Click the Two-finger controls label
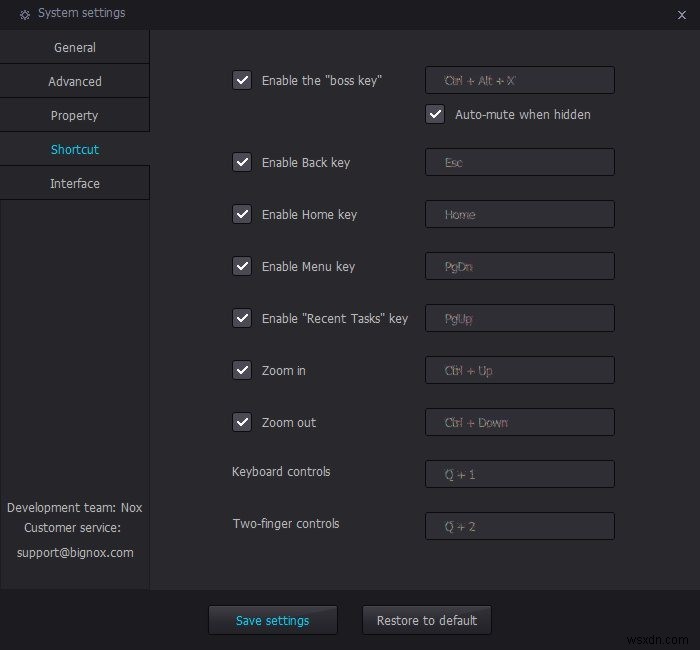 (286, 524)
